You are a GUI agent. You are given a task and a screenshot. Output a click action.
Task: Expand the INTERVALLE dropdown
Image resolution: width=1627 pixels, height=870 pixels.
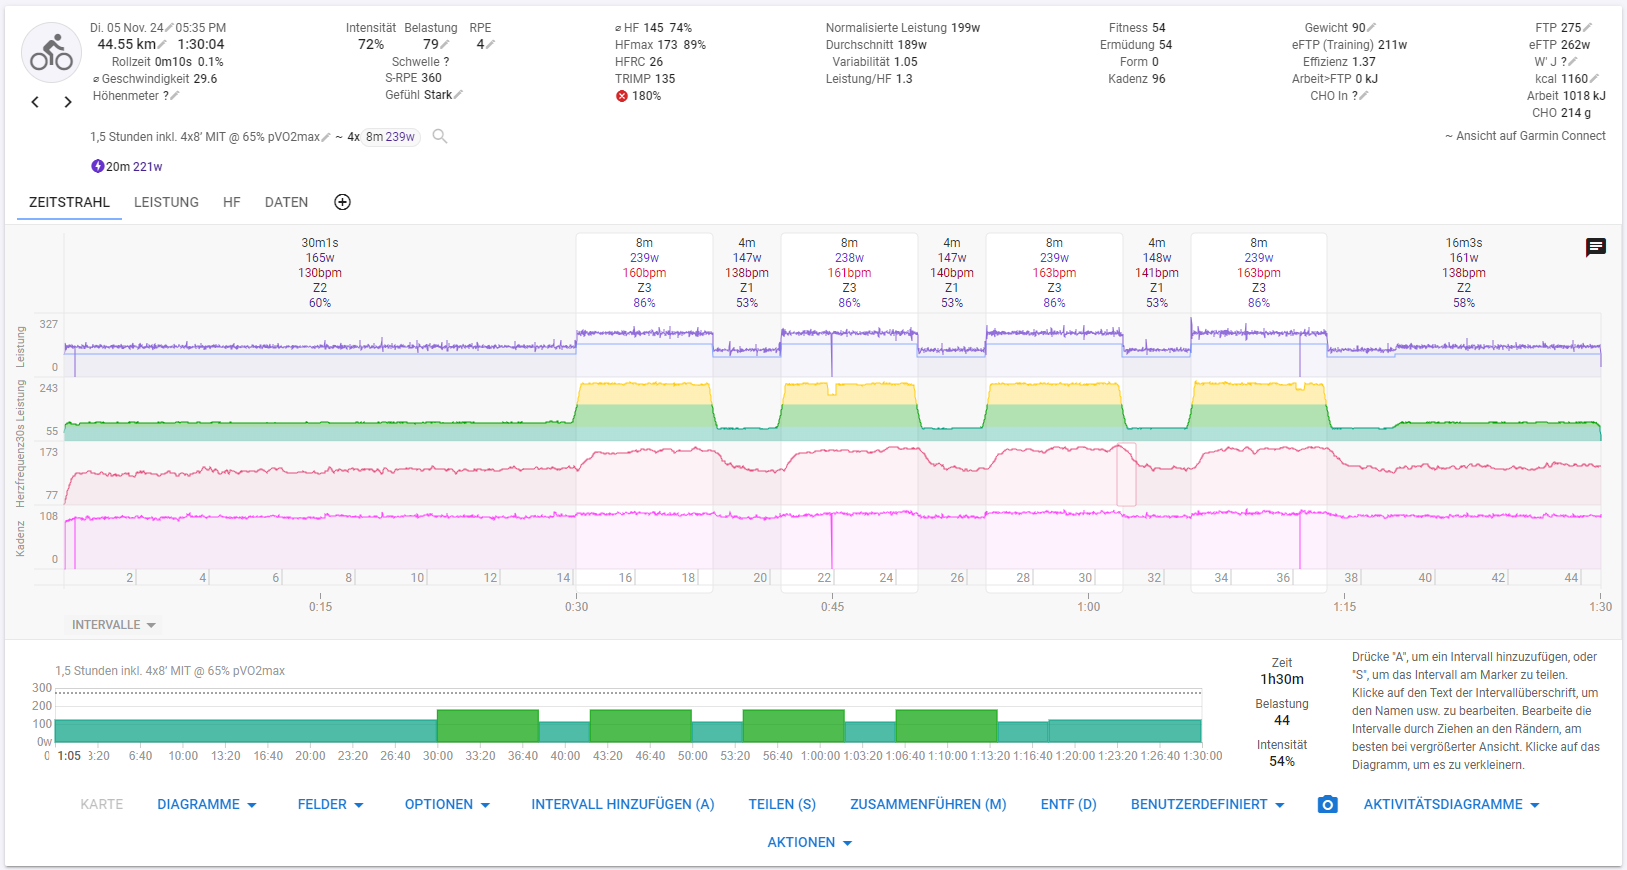point(114,625)
